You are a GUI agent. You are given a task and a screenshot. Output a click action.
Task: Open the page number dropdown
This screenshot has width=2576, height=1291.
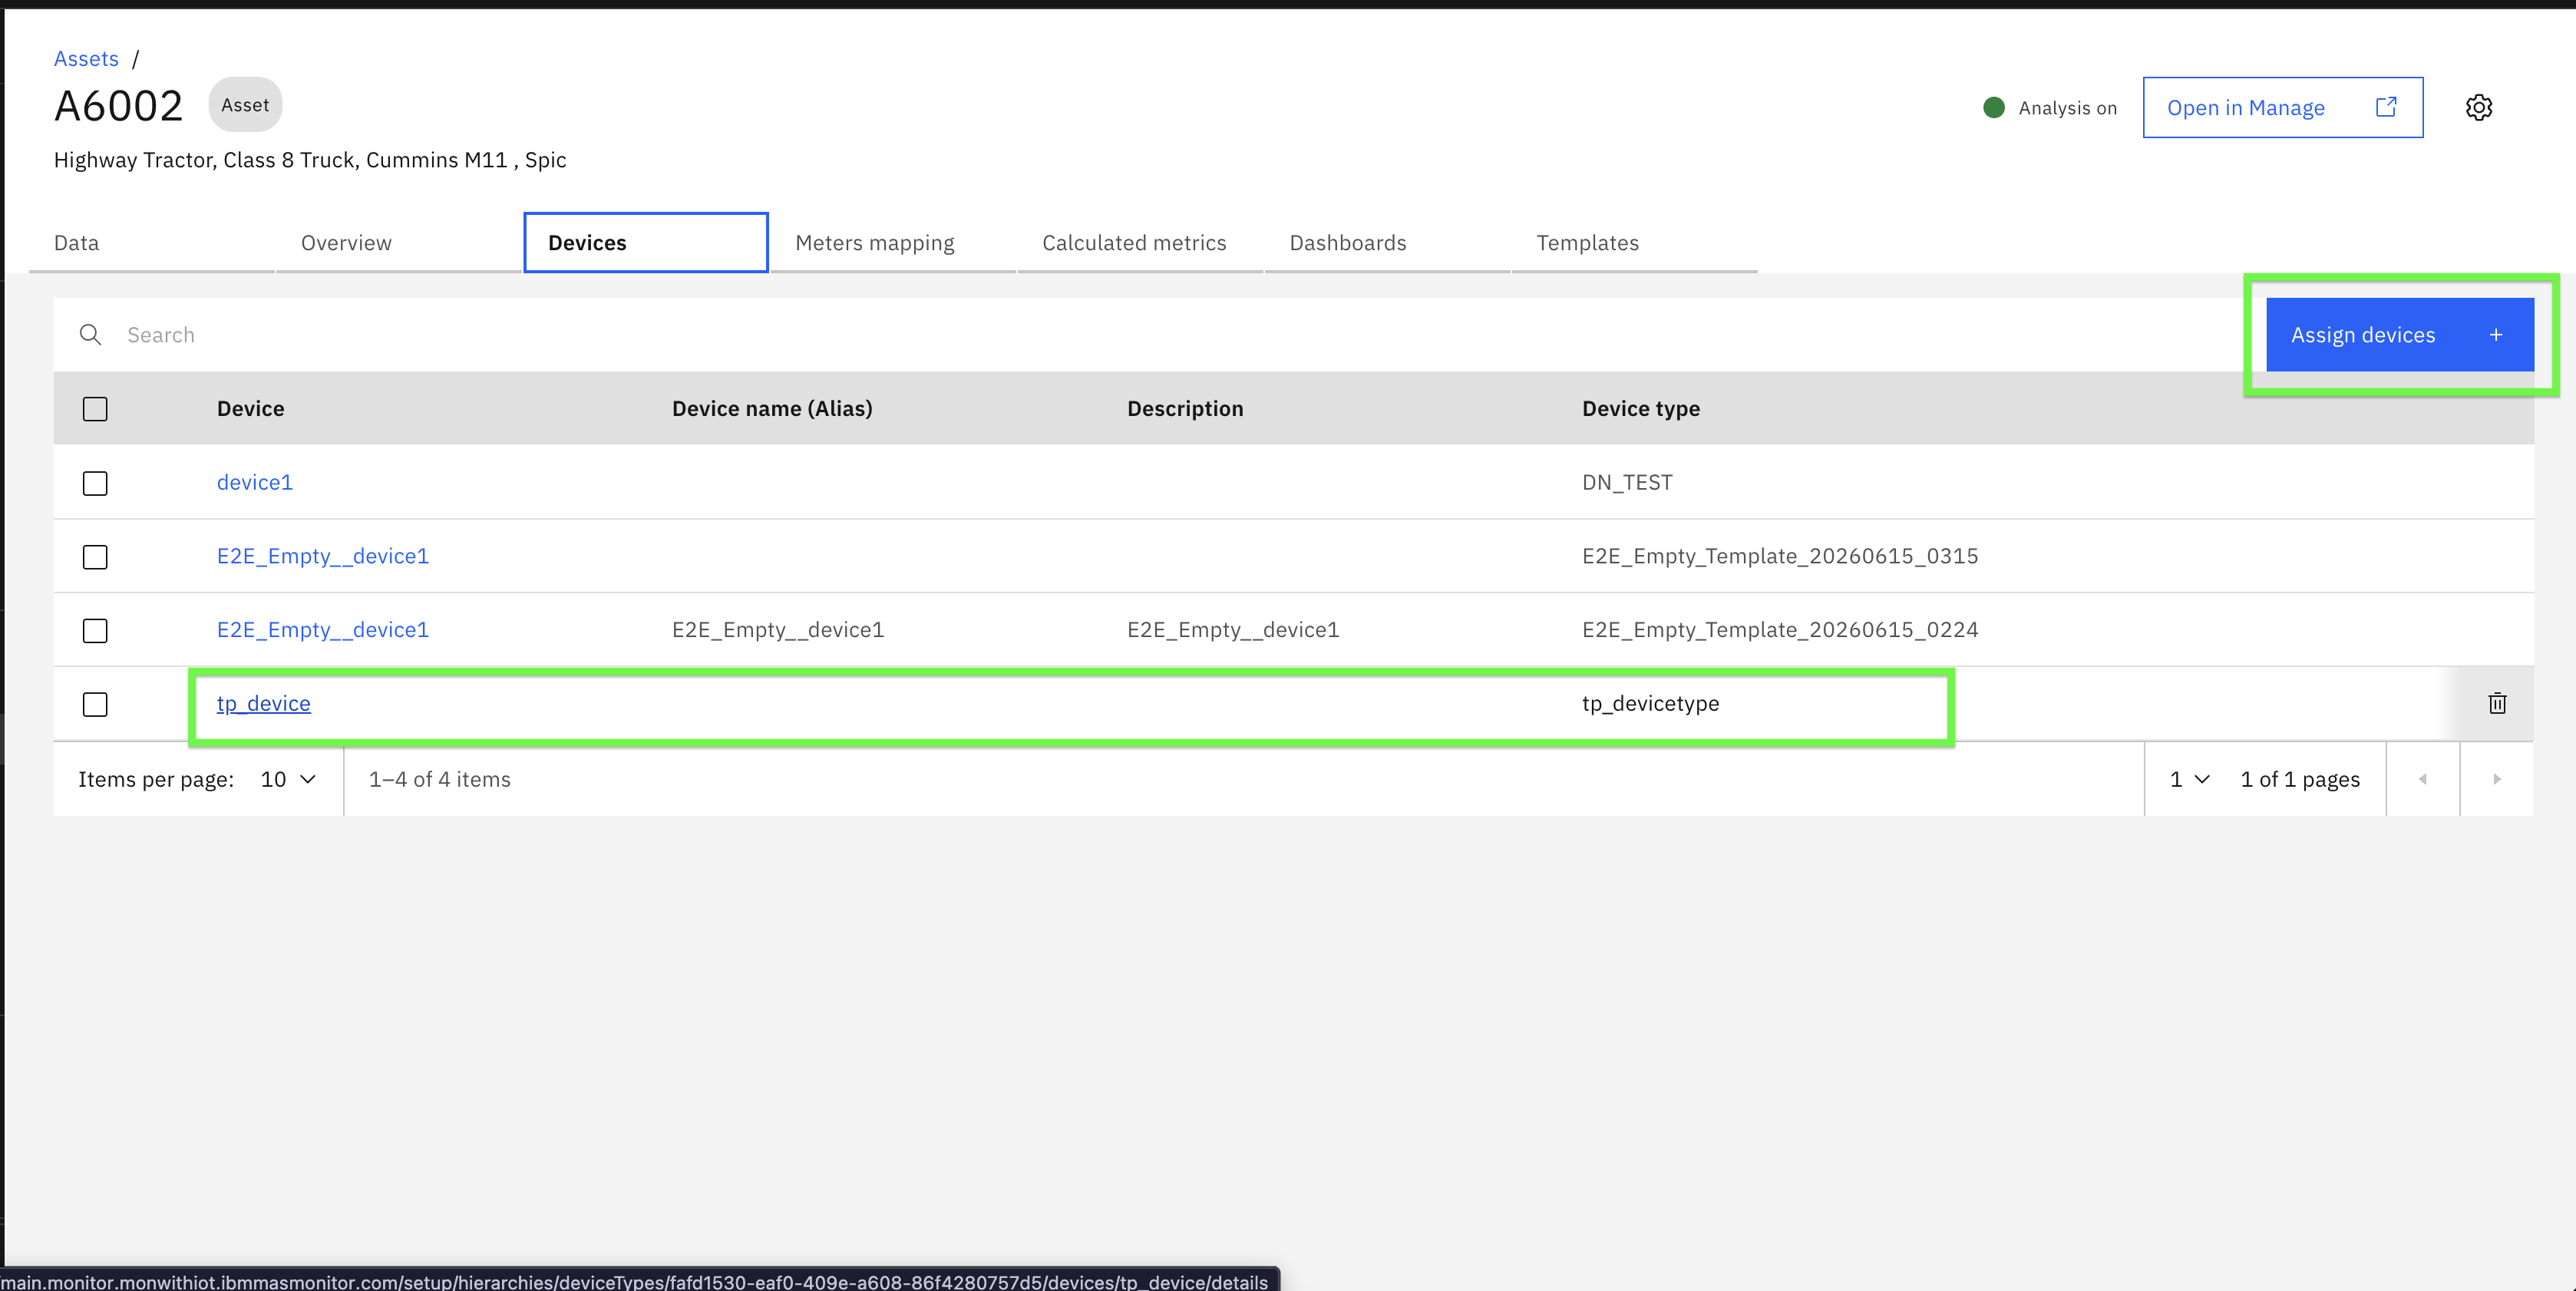(x=2189, y=779)
